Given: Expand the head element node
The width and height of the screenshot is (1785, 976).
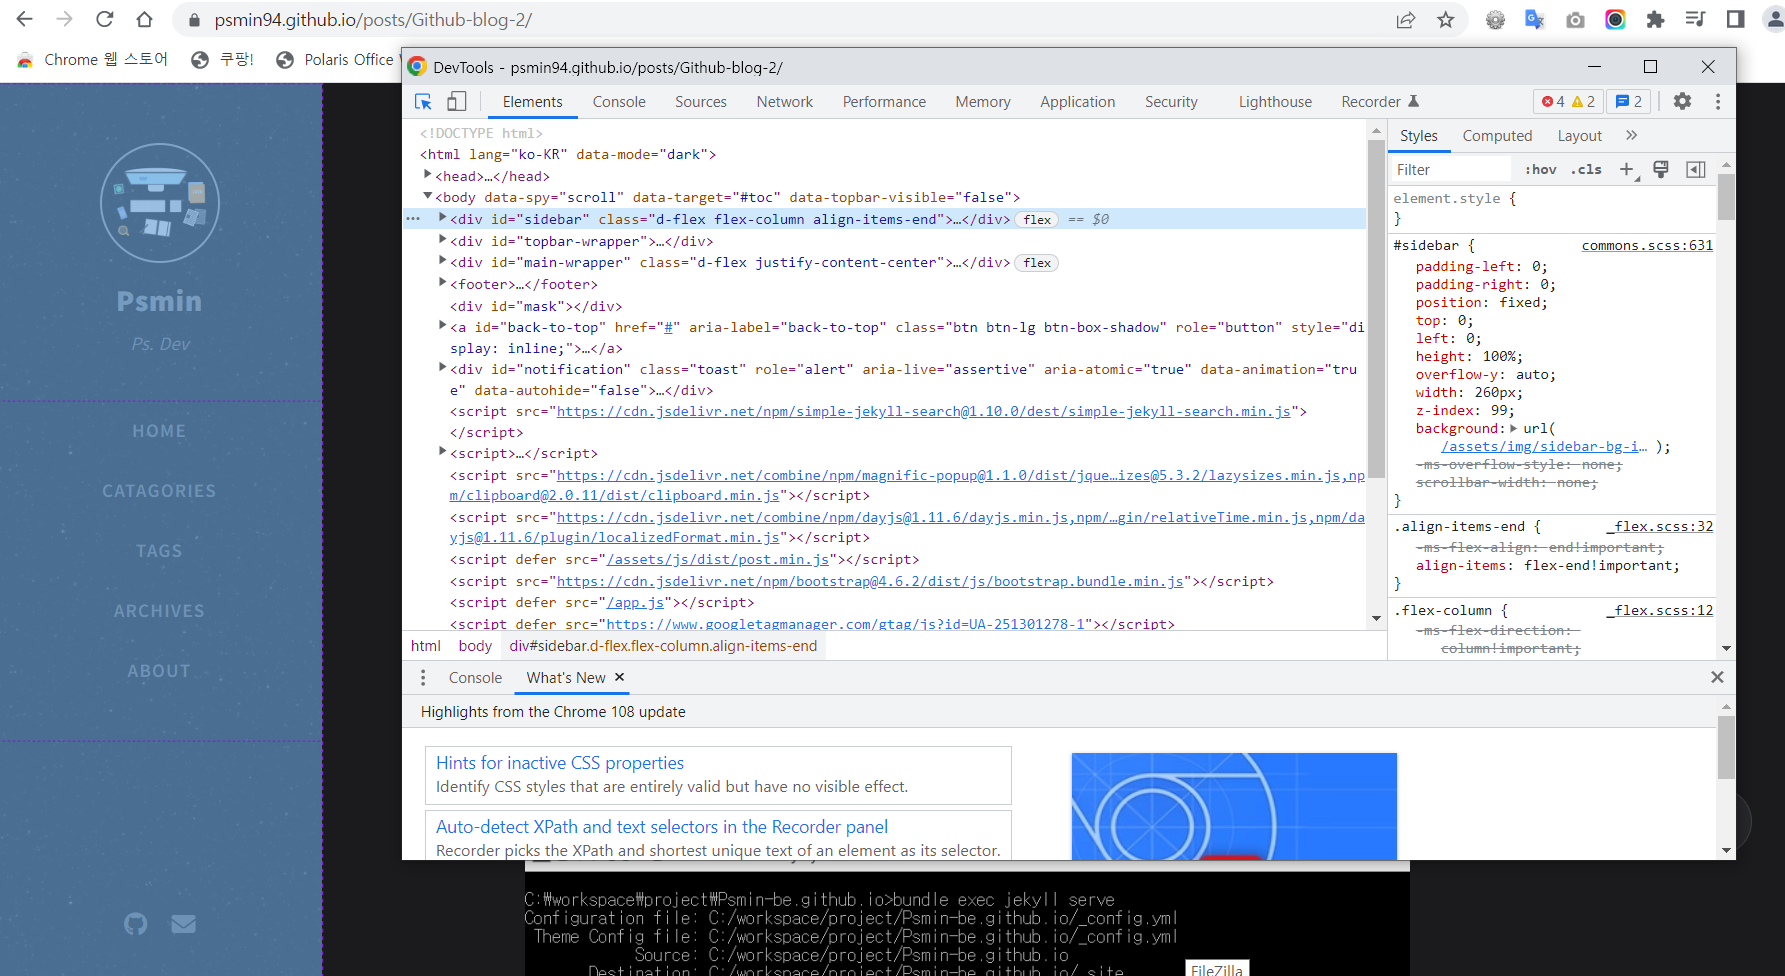Looking at the screenshot, I should click(x=428, y=175).
